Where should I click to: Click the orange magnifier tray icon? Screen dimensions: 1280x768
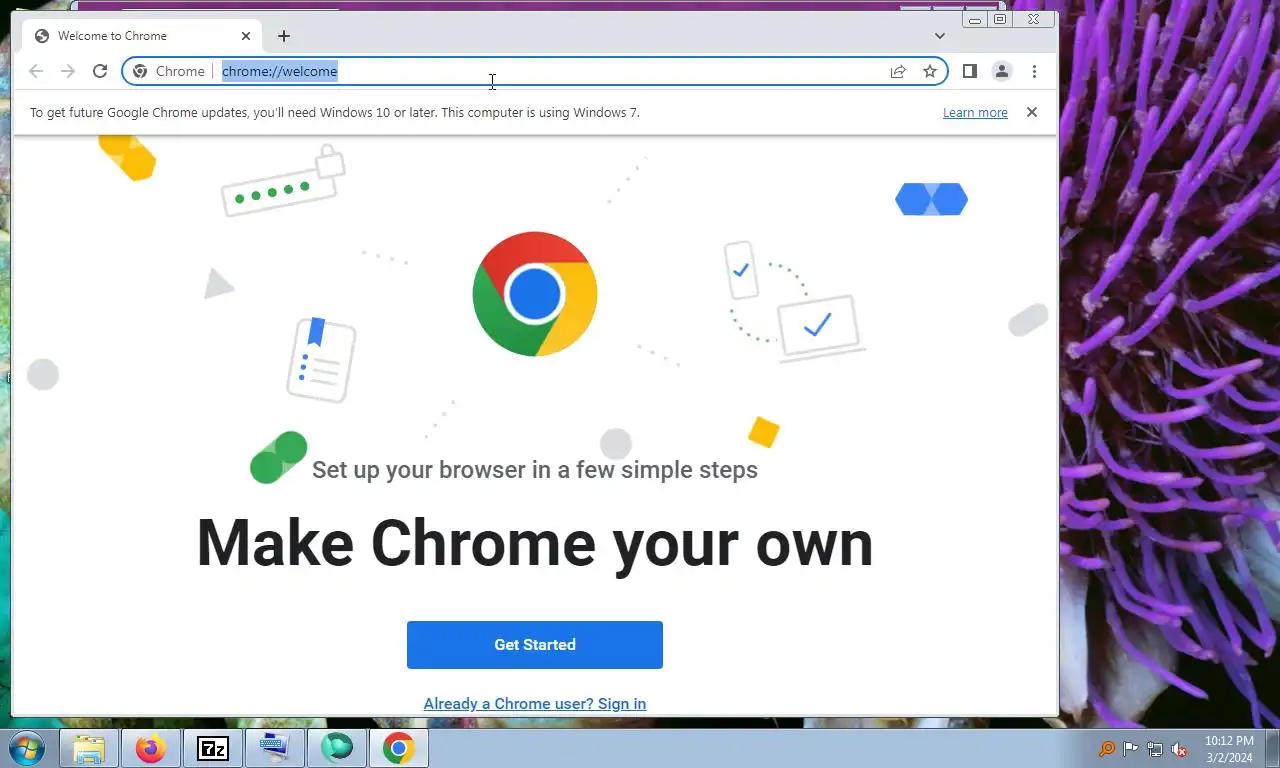point(1107,749)
